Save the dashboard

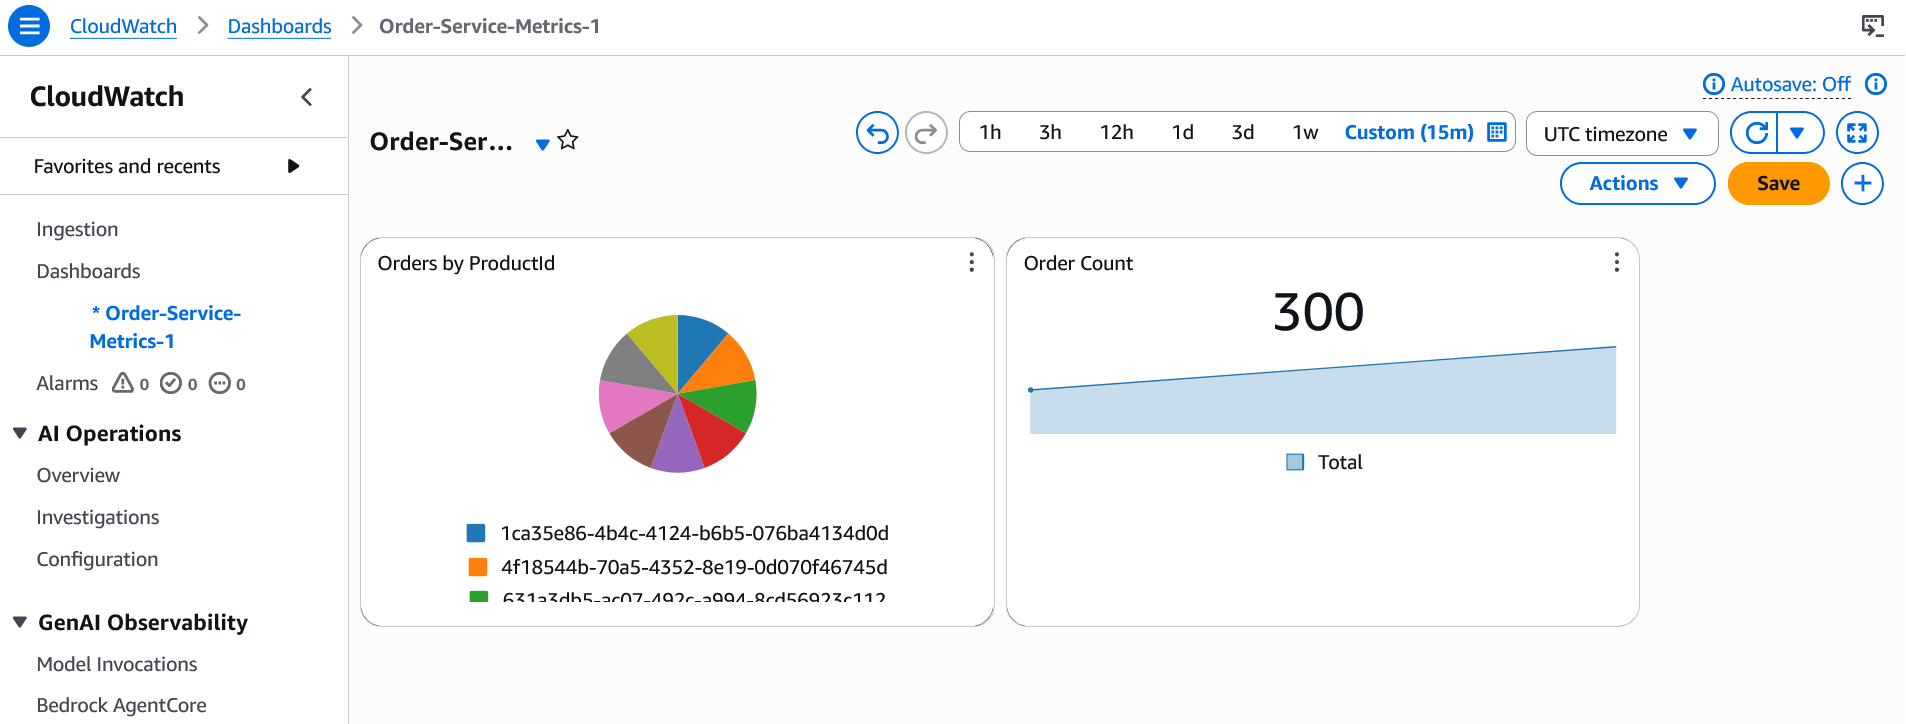click(x=1778, y=184)
